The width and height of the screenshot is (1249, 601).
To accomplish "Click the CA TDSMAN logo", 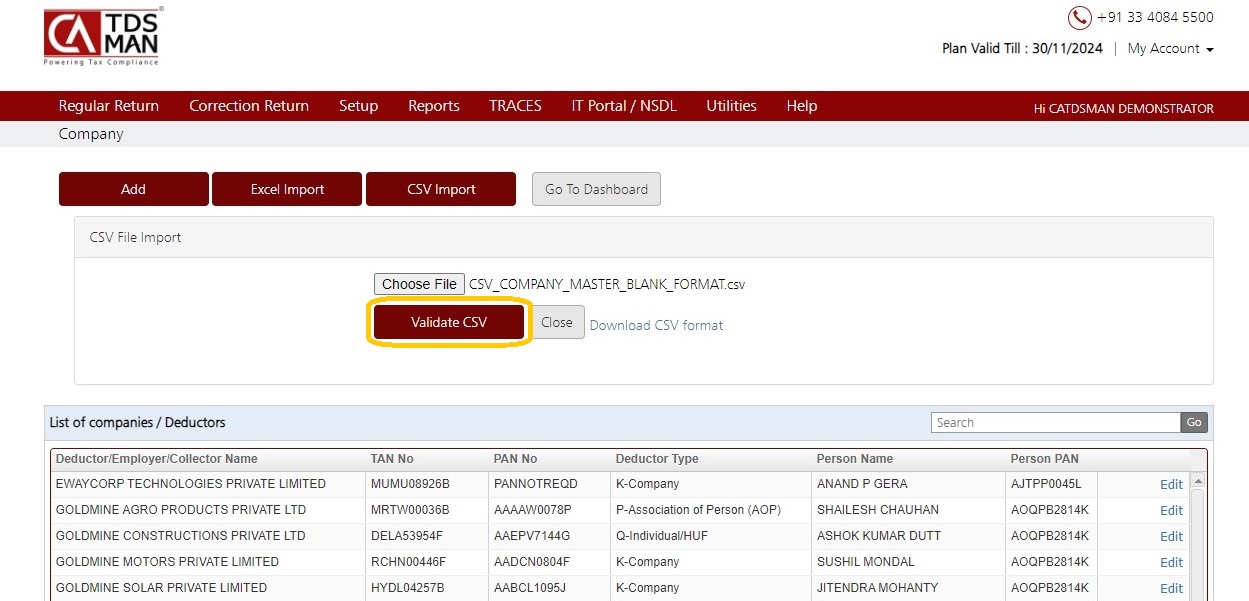I will coord(101,37).
